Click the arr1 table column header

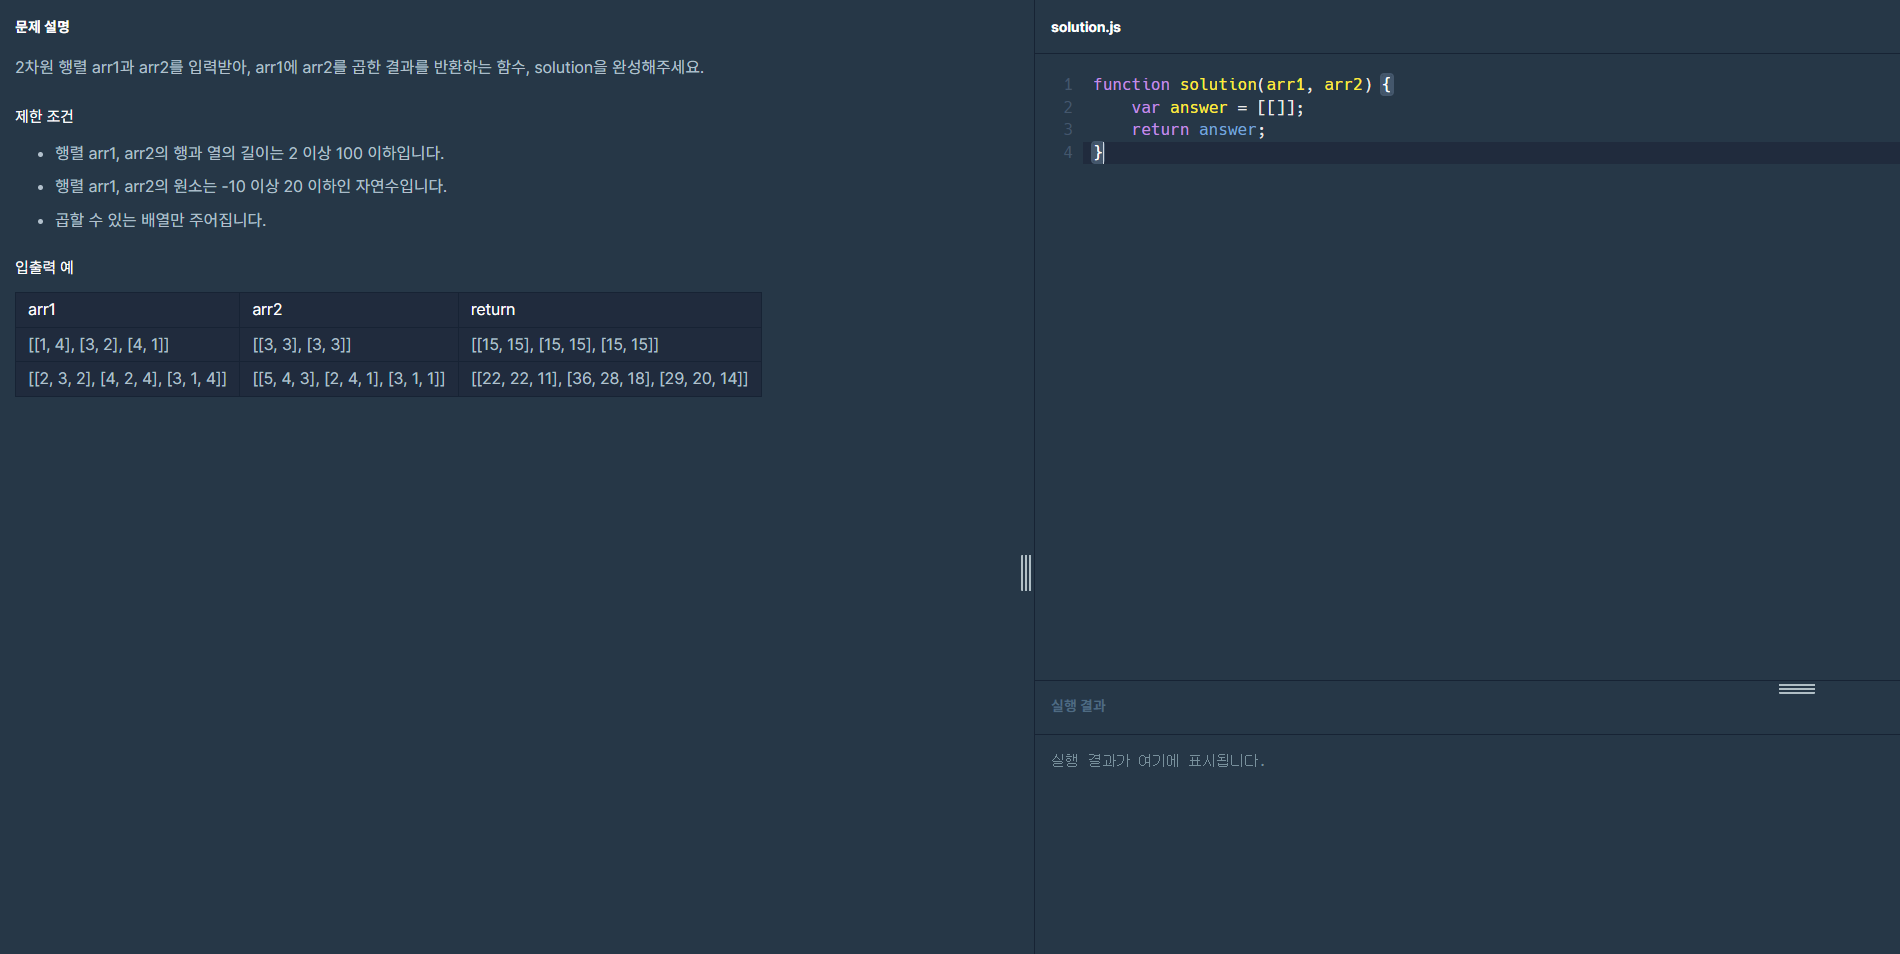pyautogui.click(x=127, y=310)
